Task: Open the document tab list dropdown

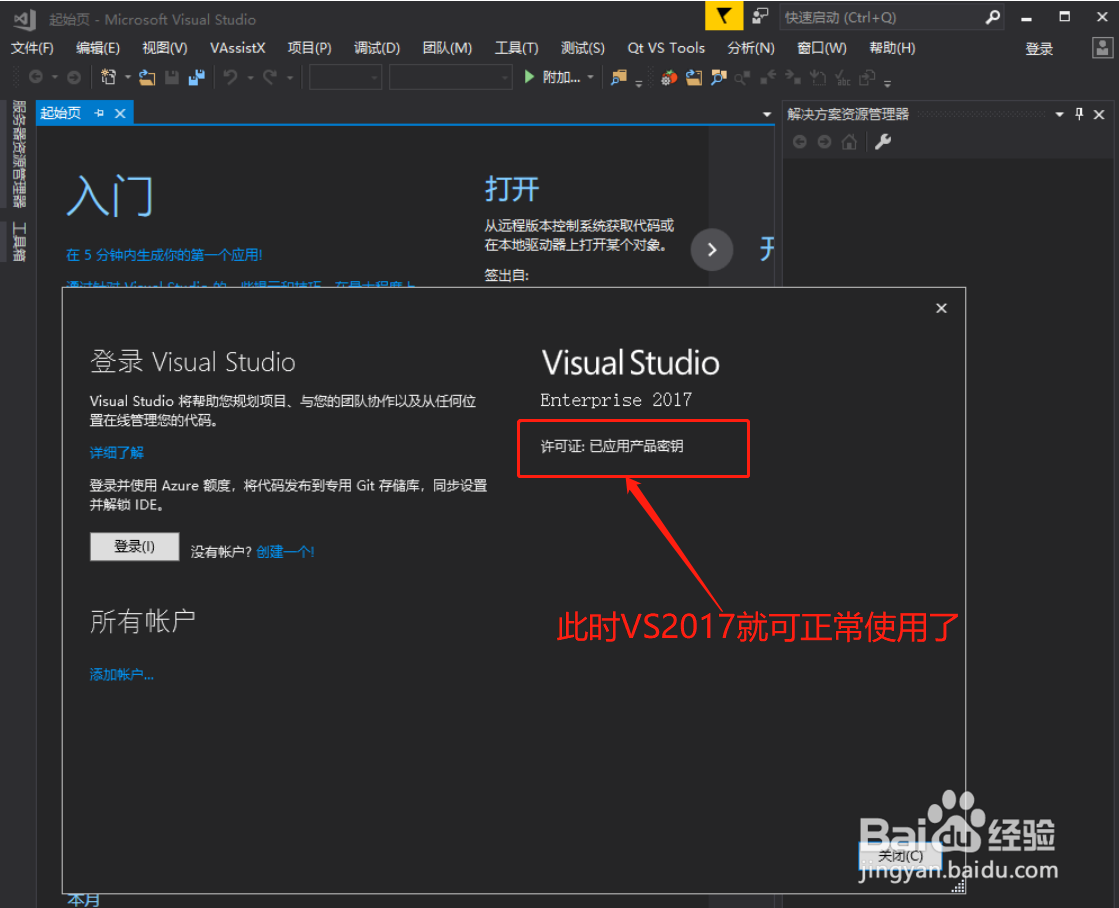Action: coord(766,114)
